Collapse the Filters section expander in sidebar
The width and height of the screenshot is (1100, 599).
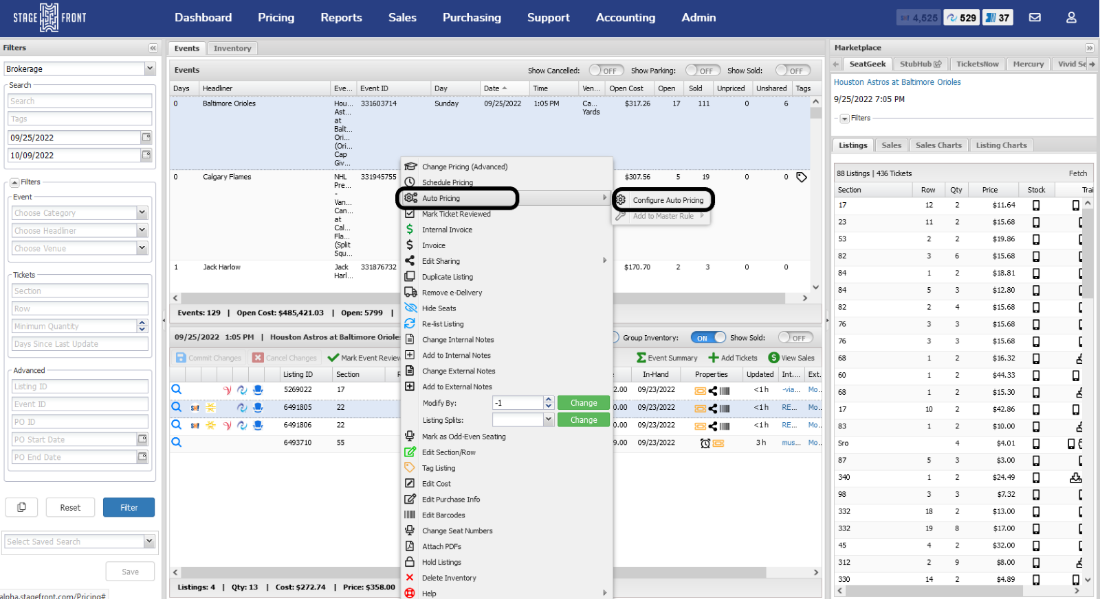click(14, 182)
